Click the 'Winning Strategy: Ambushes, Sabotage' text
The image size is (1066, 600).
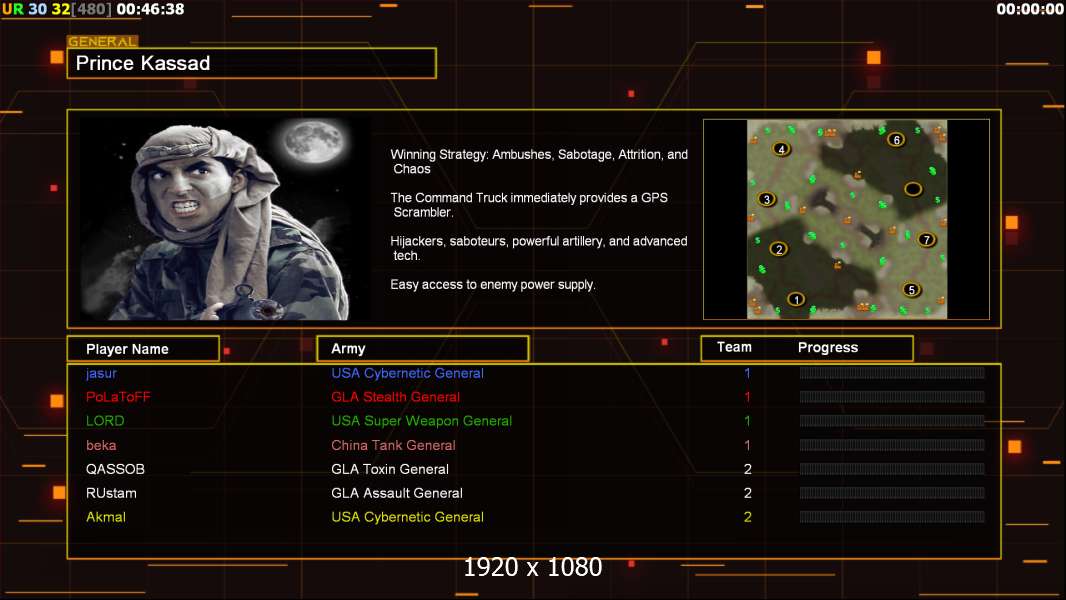click(539, 162)
